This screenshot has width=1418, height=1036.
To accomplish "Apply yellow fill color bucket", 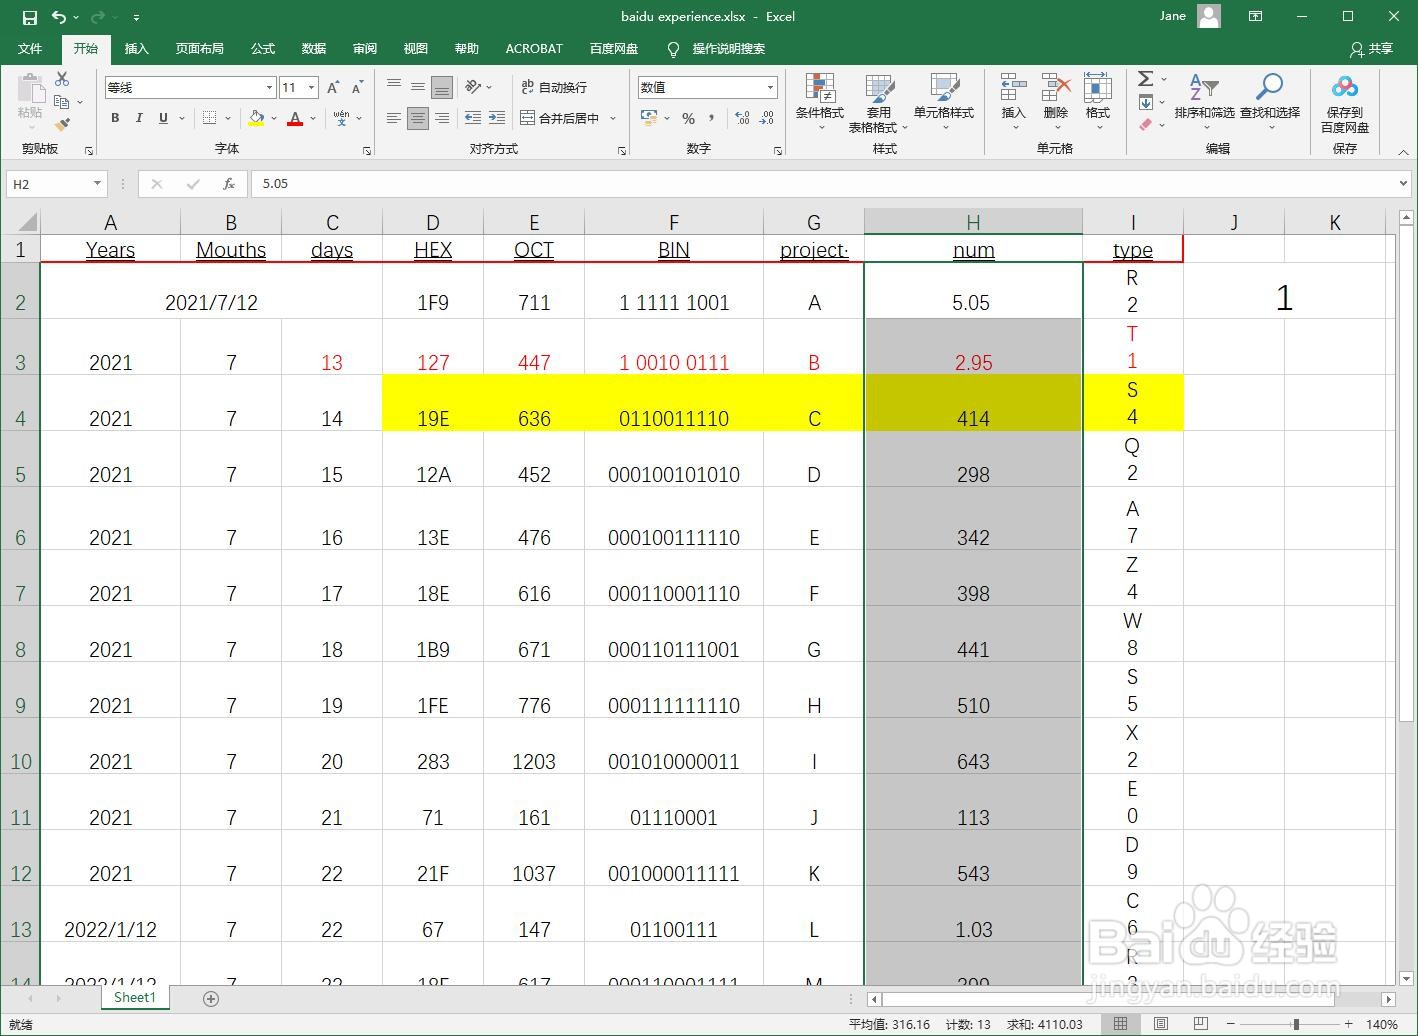I will tap(256, 118).
